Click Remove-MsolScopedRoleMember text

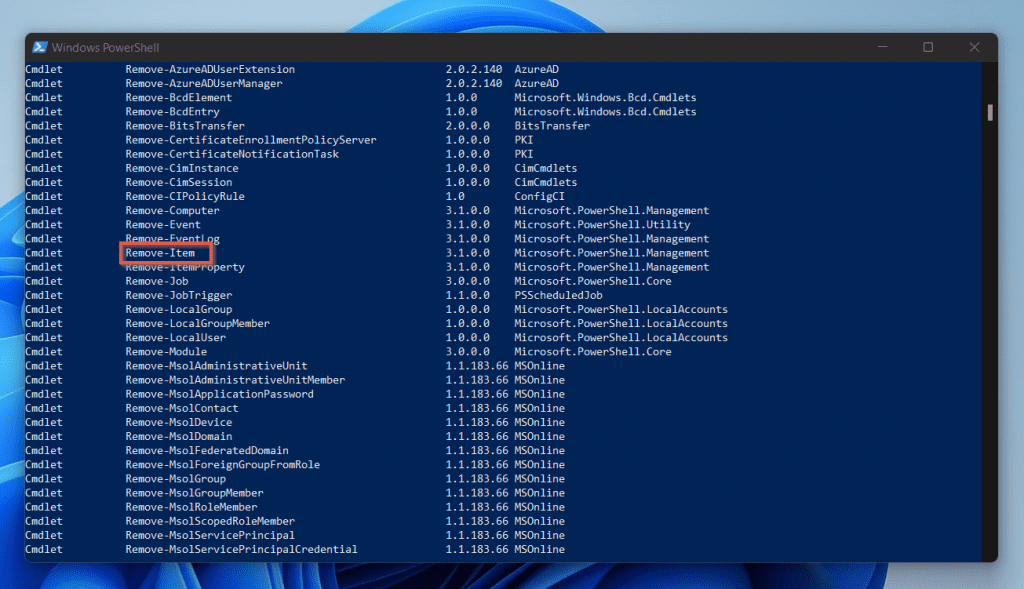tap(210, 522)
